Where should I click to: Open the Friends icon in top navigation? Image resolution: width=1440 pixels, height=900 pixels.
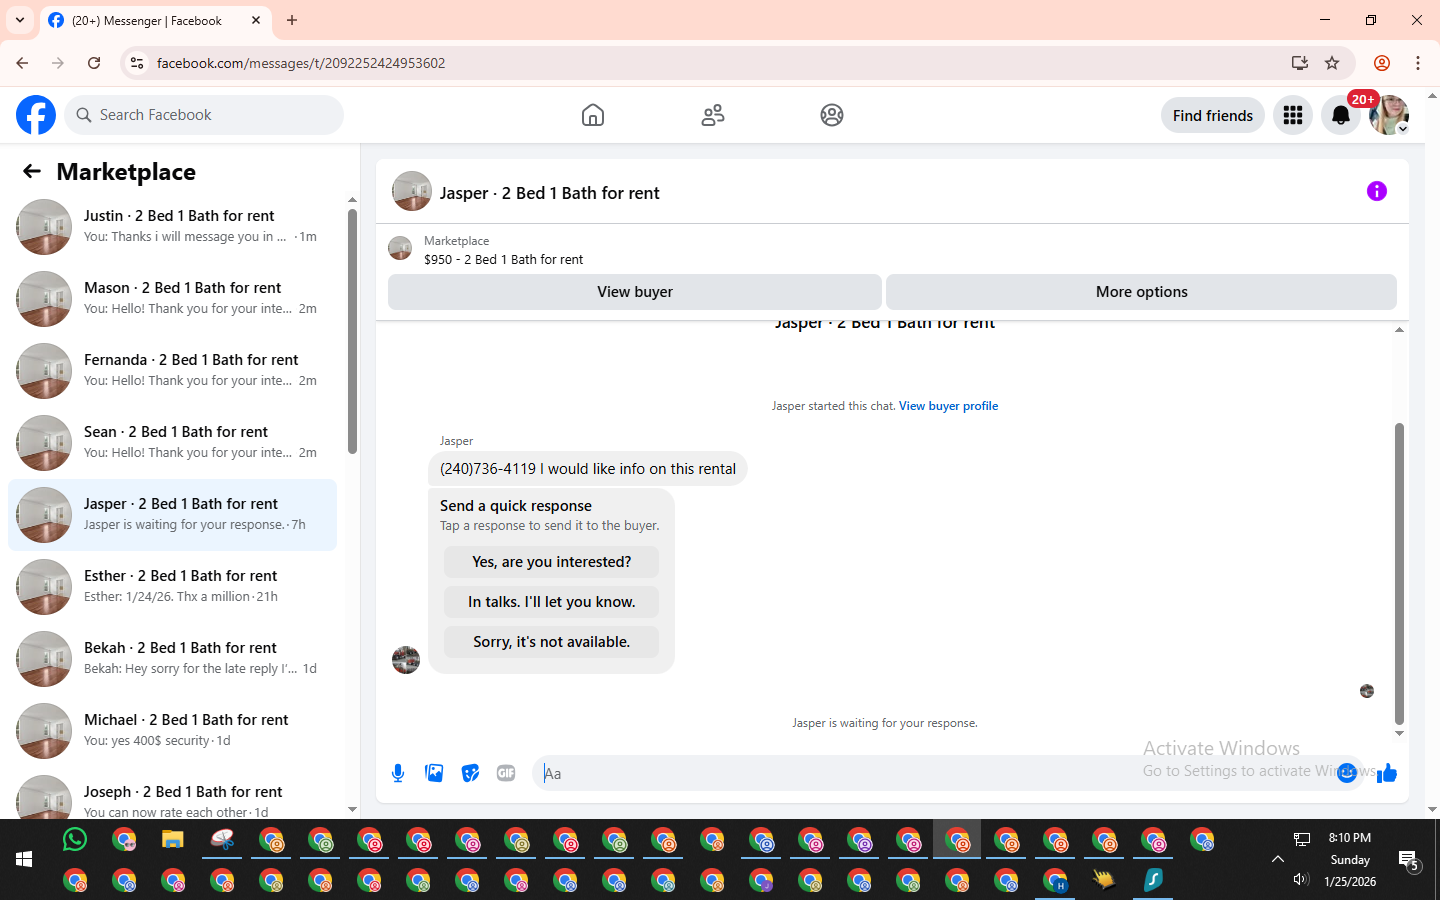(x=713, y=115)
